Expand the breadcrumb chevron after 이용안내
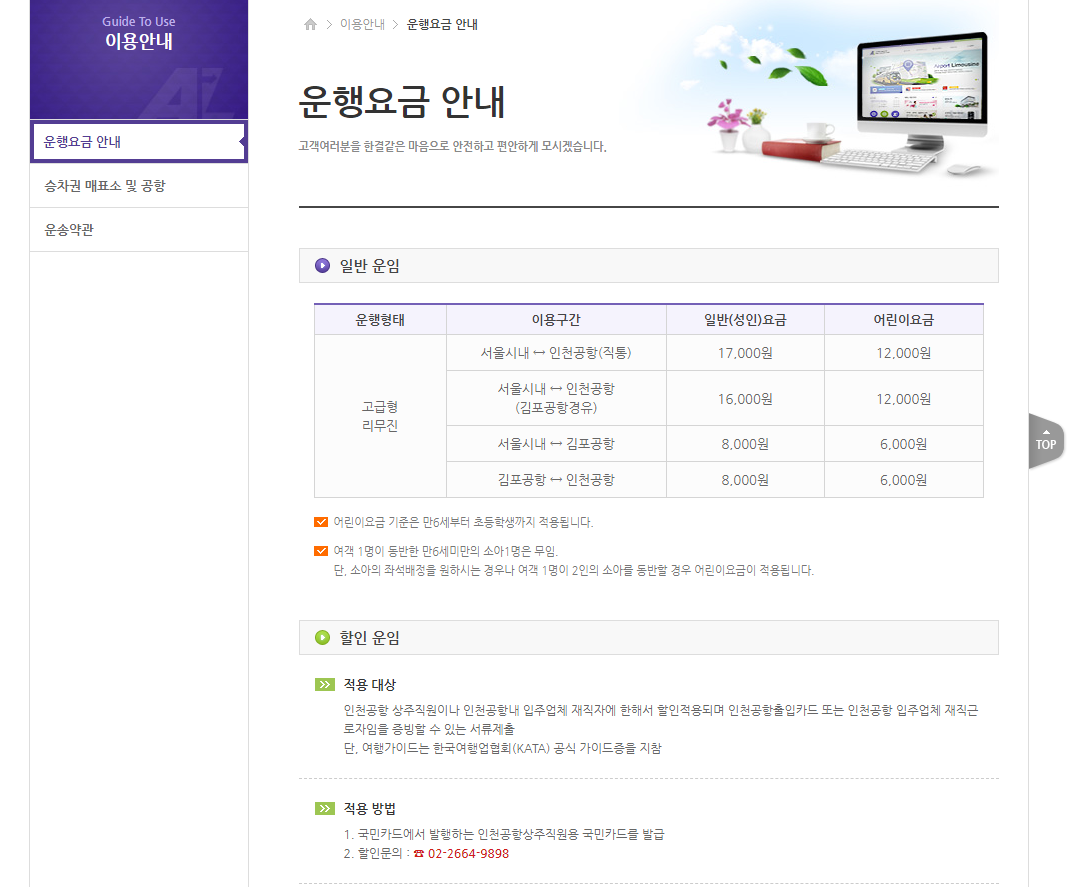 (397, 23)
